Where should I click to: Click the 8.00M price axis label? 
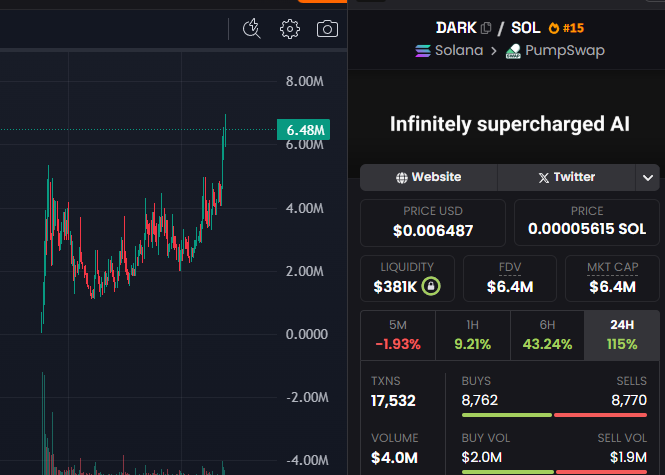pyautogui.click(x=305, y=81)
